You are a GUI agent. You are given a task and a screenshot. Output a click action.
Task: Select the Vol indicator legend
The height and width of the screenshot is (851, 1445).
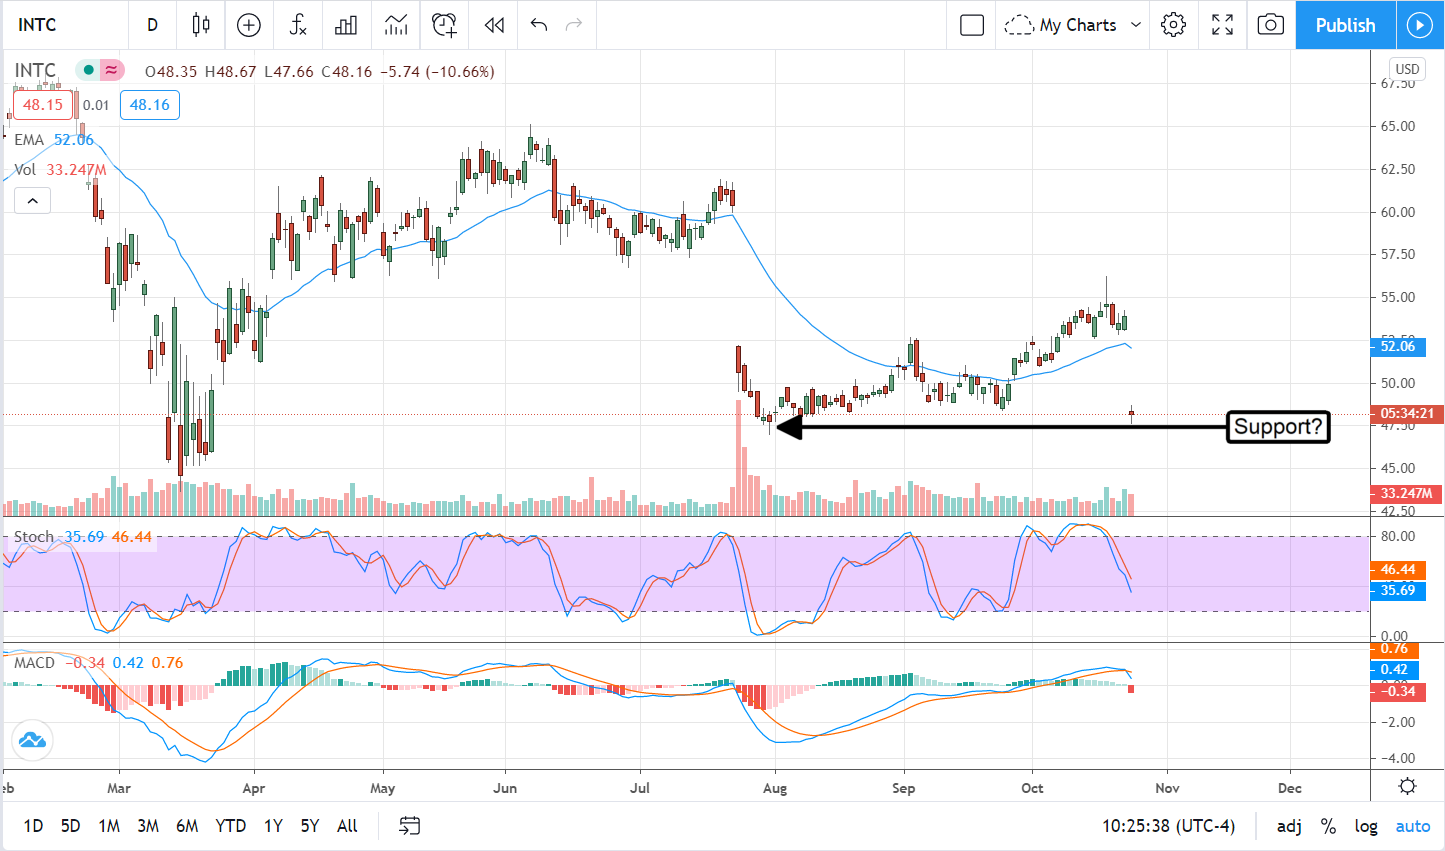pos(25,170)
